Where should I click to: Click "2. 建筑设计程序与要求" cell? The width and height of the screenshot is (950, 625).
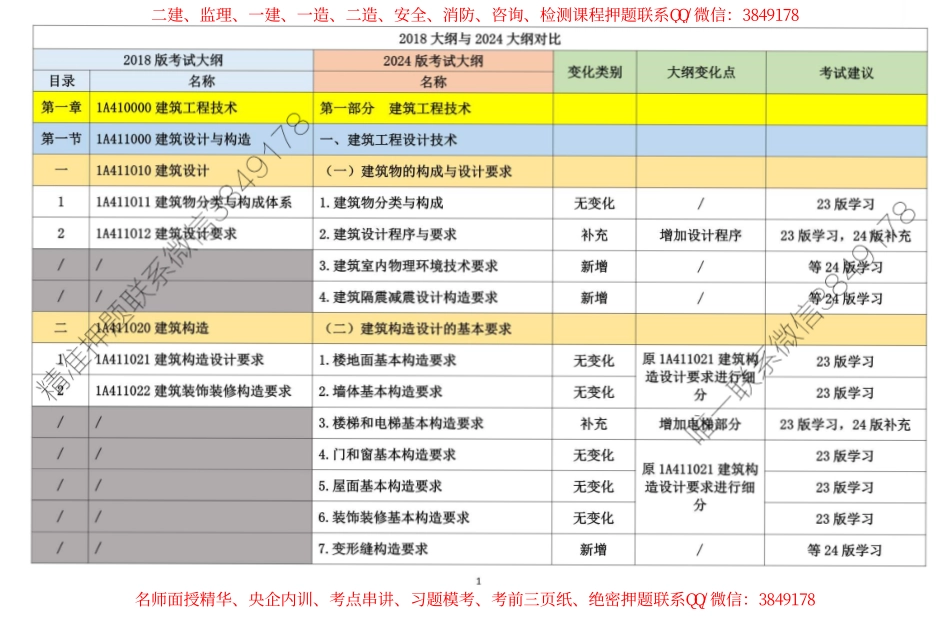[x=433, y=234]
